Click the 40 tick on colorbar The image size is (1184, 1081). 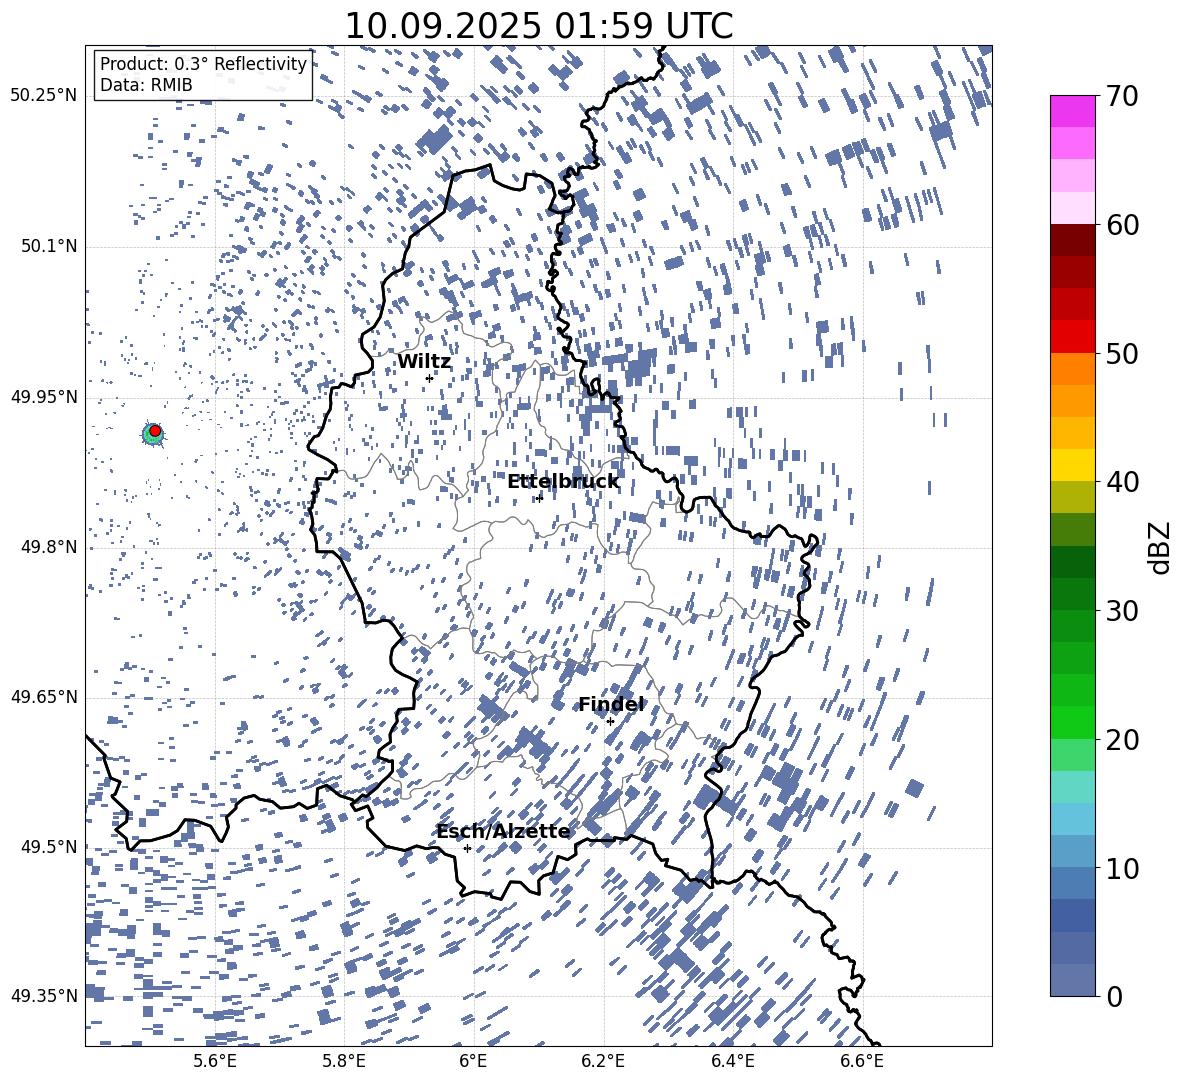click(x=1121, y=482)
